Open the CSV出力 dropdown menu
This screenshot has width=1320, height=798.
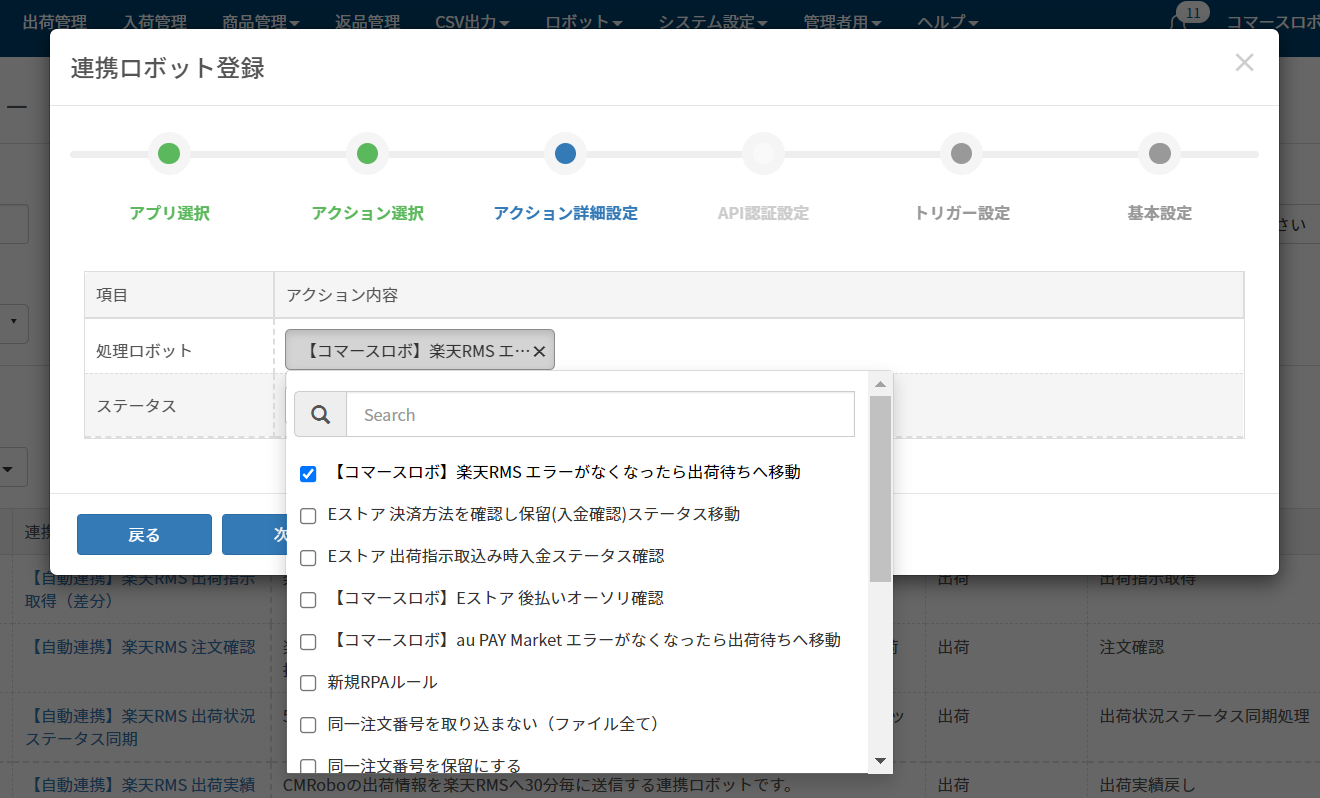(473, 22)
